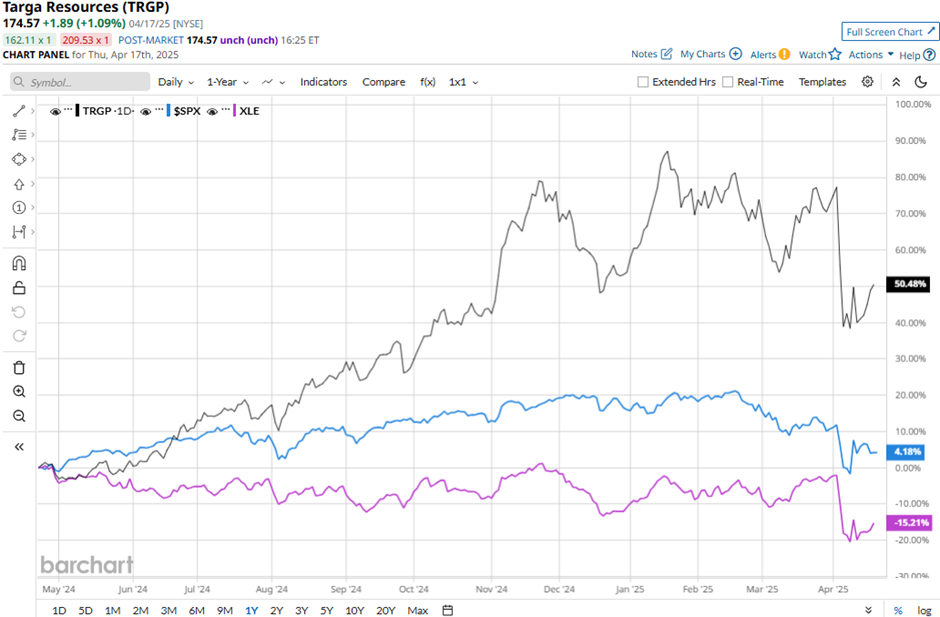This screenshot has width=940, height=617.
Task: Open the Daily frequency dropdown
Action: coord(176,82)
